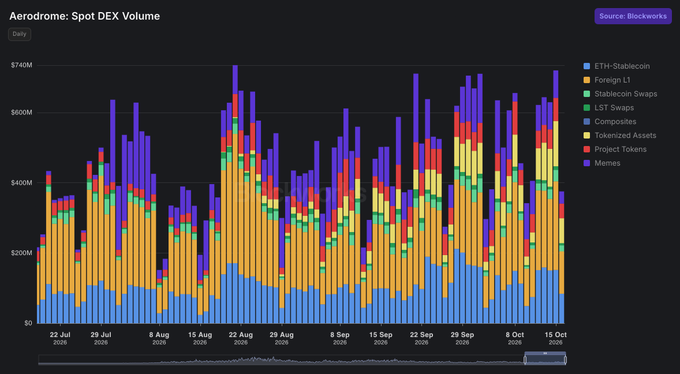This screenshot has width=680, height=374.
Task: Click the last bar on the right
Action: coord(562,257)
